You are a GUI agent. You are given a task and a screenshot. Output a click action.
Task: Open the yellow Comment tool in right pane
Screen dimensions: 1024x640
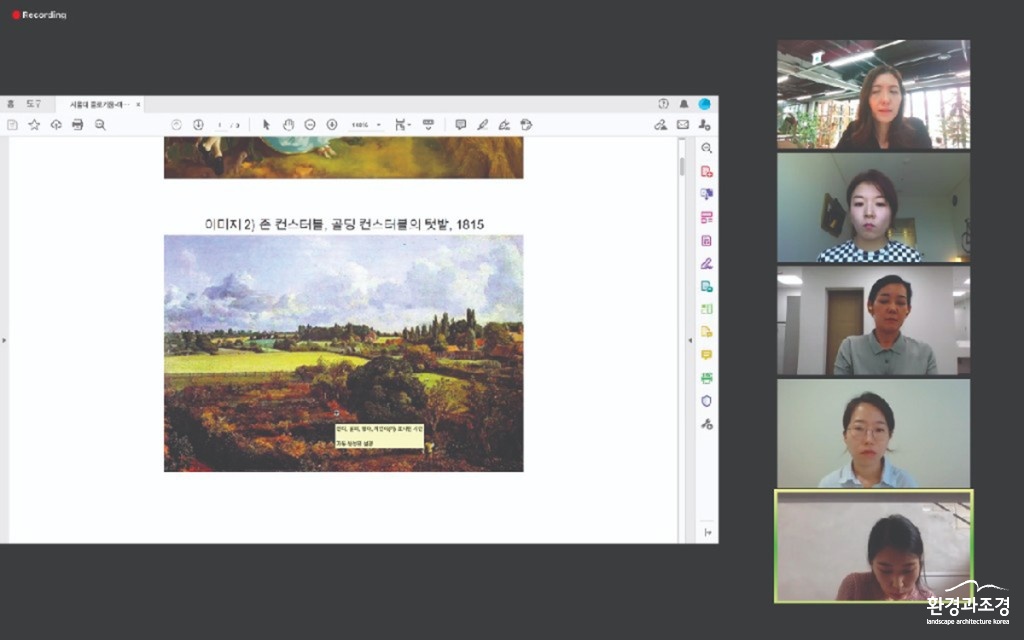coord(707,355)
